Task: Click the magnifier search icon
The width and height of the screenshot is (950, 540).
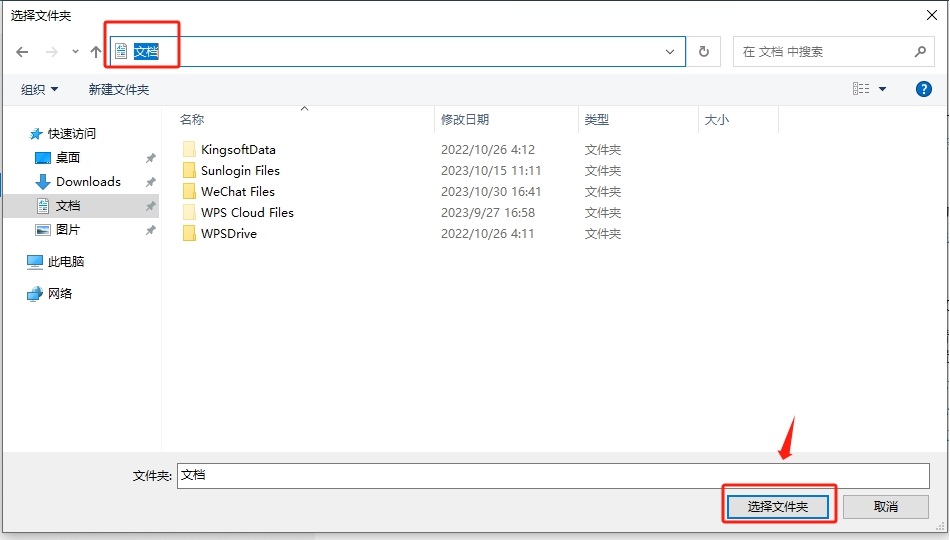Action: click(x=920, y=52)
